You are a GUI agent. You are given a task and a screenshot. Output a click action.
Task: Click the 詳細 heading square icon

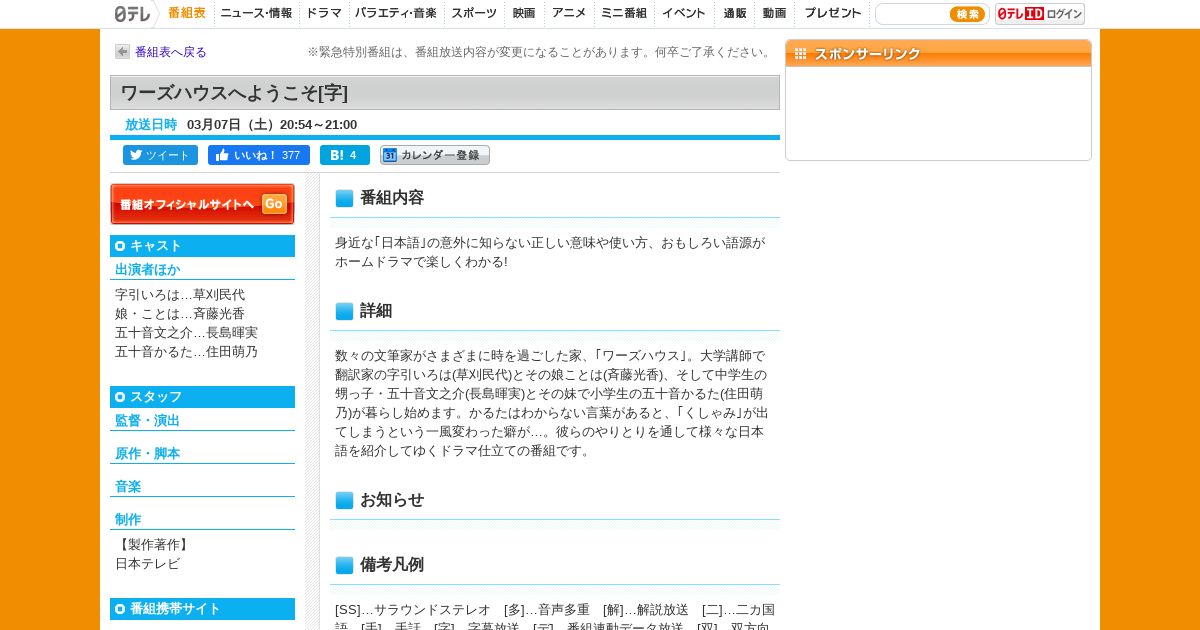pyautogui.click(x=344, y=311)
